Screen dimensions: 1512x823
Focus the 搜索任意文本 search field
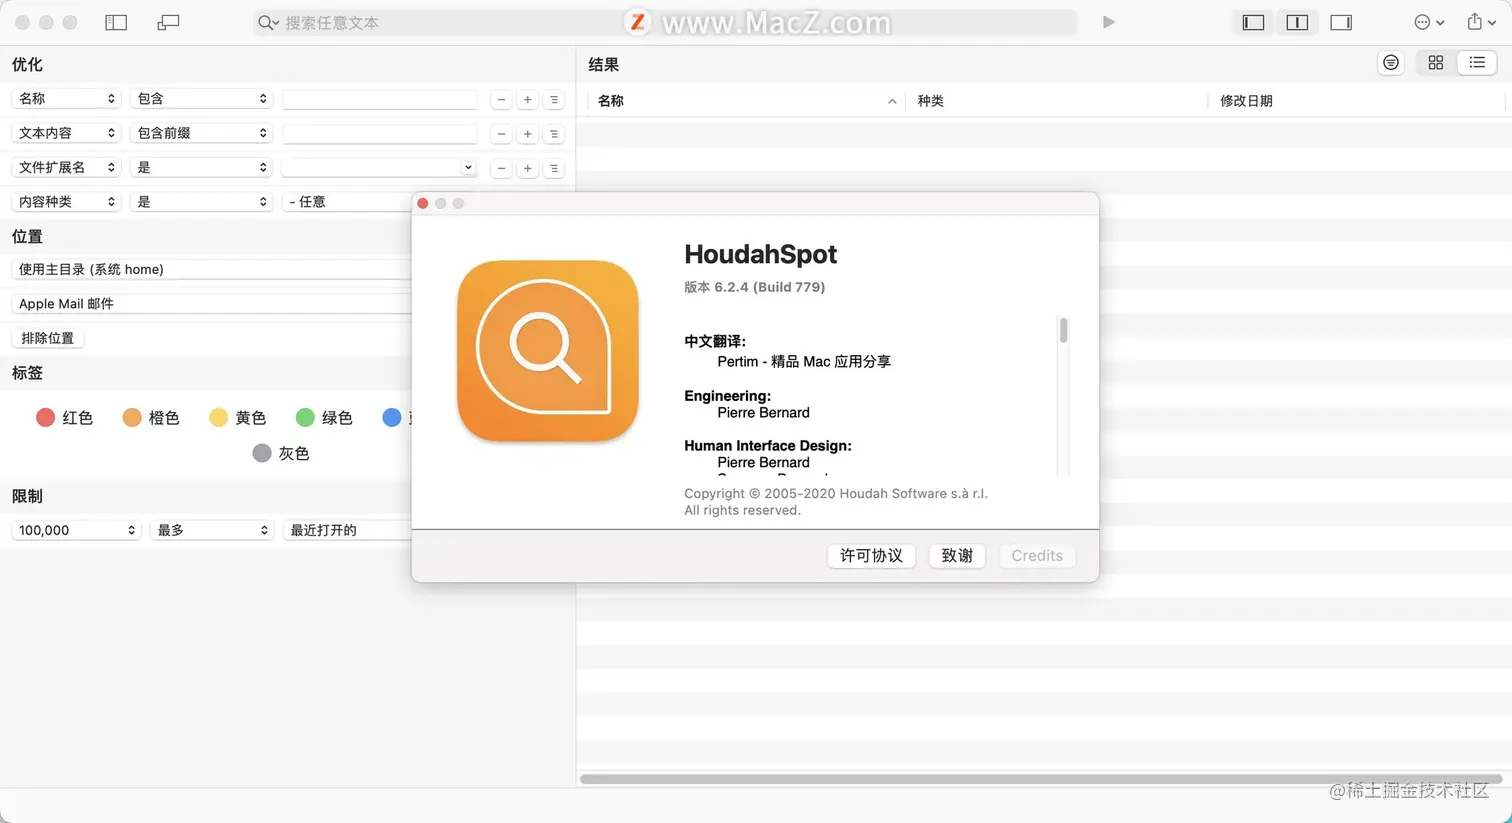point(665,22)
